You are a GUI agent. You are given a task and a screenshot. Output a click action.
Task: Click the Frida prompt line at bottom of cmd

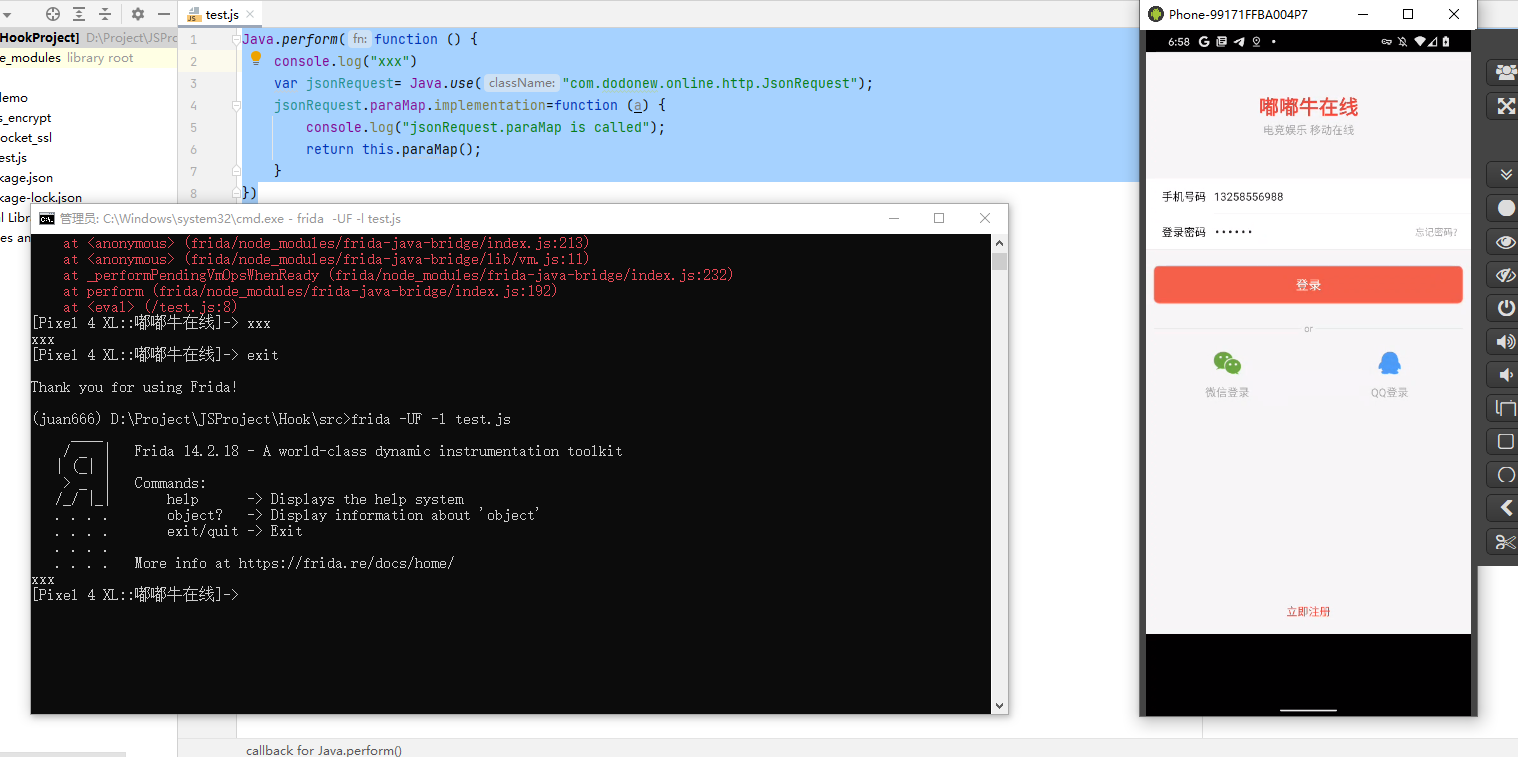click(135, 595)
